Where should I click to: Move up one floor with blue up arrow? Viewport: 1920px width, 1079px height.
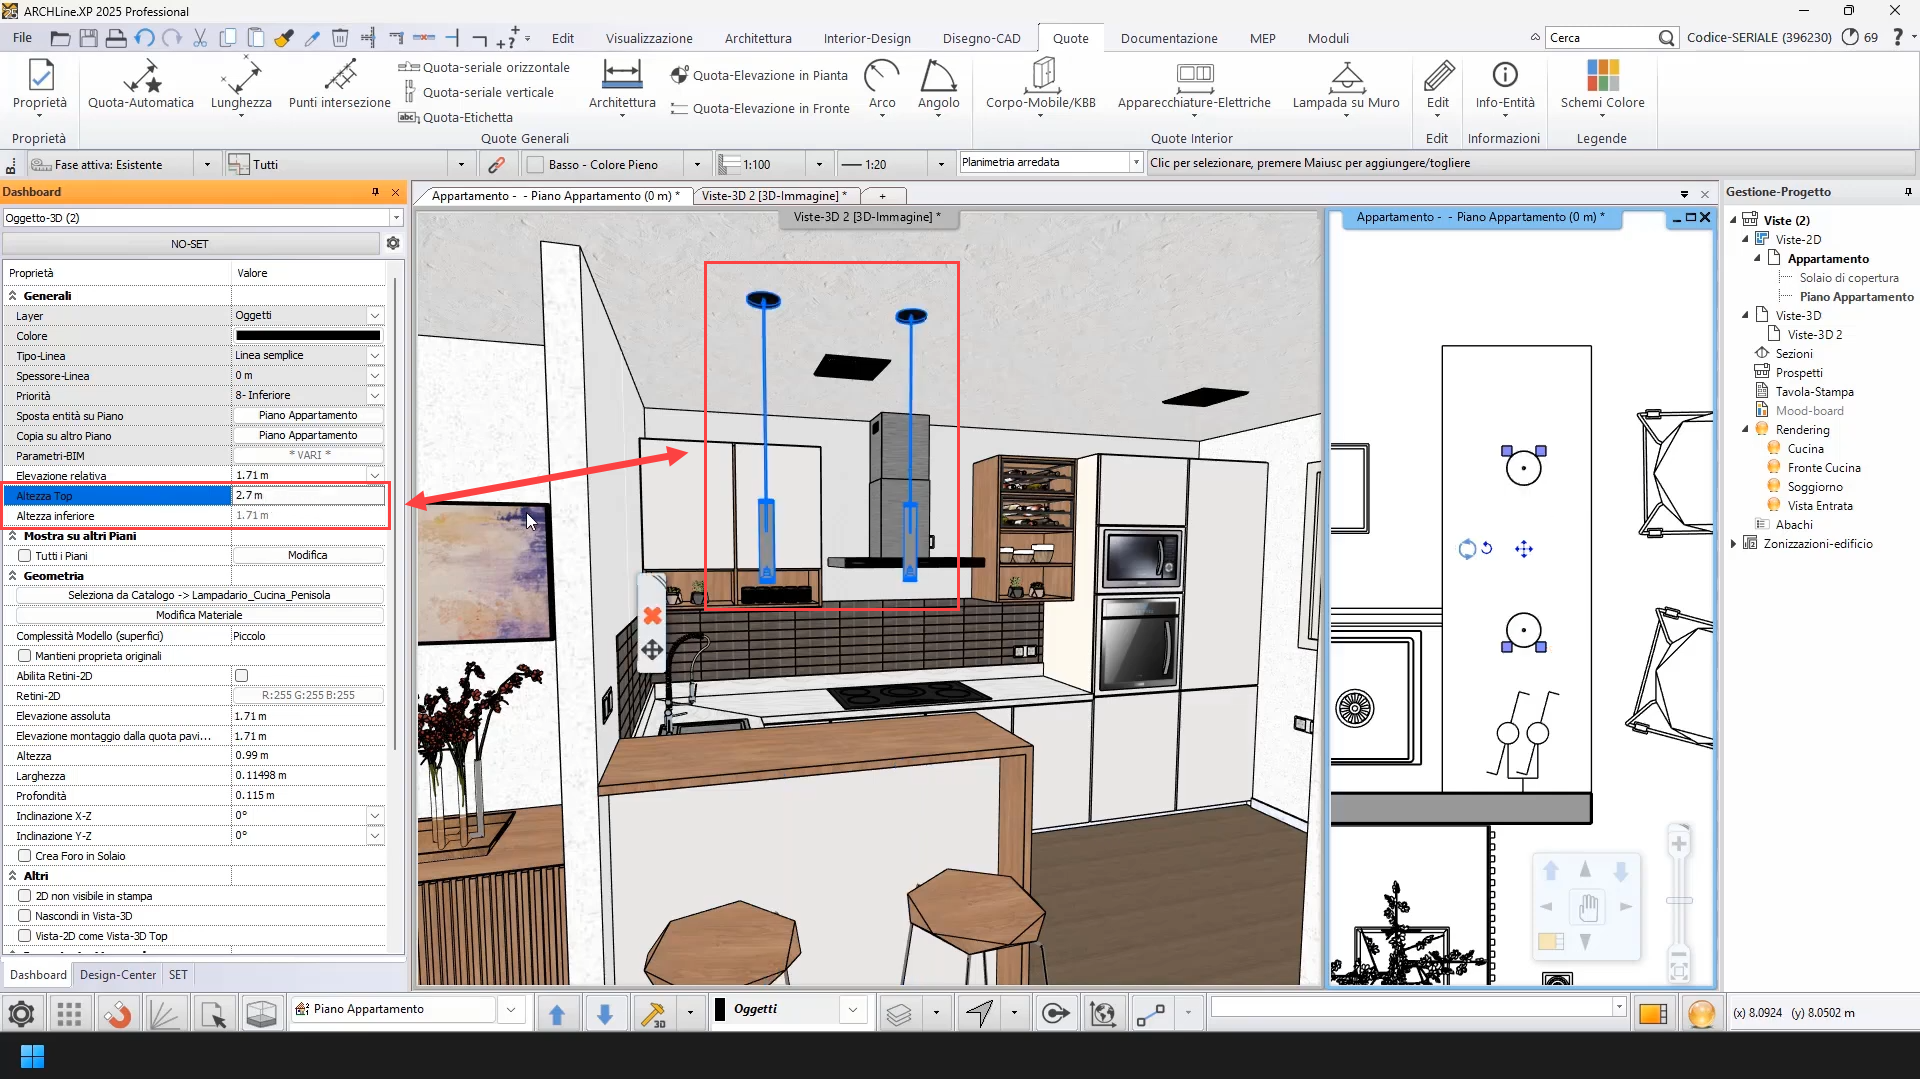pos(557,1014)
